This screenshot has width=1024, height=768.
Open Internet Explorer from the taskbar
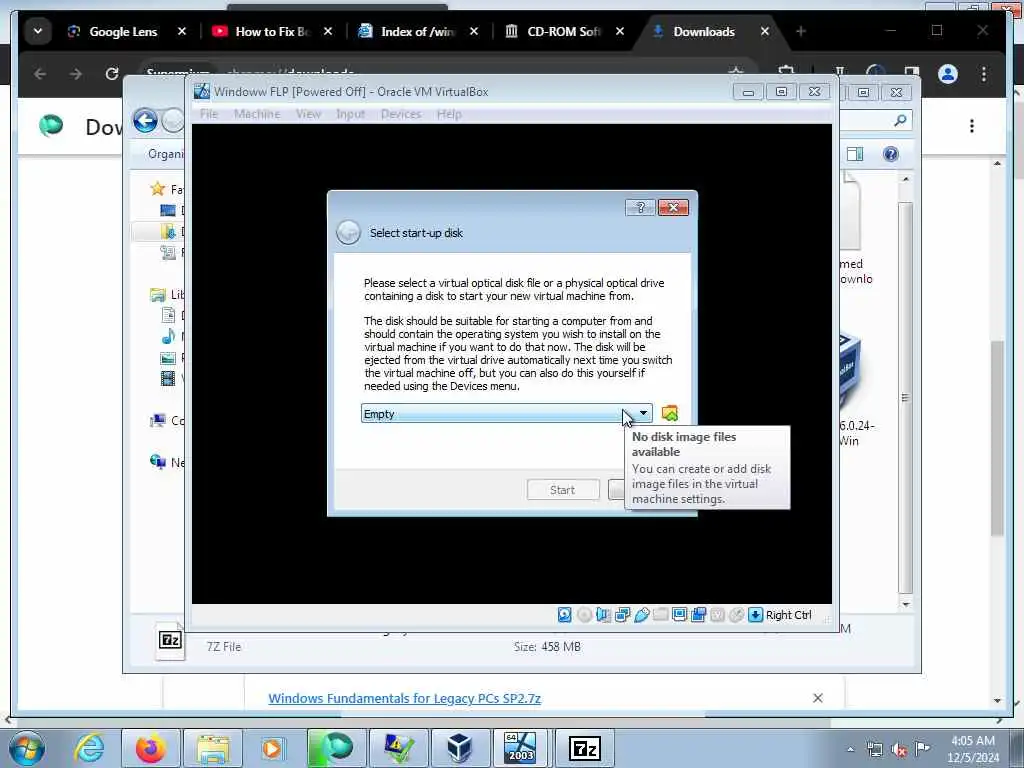tap(89, 748)
